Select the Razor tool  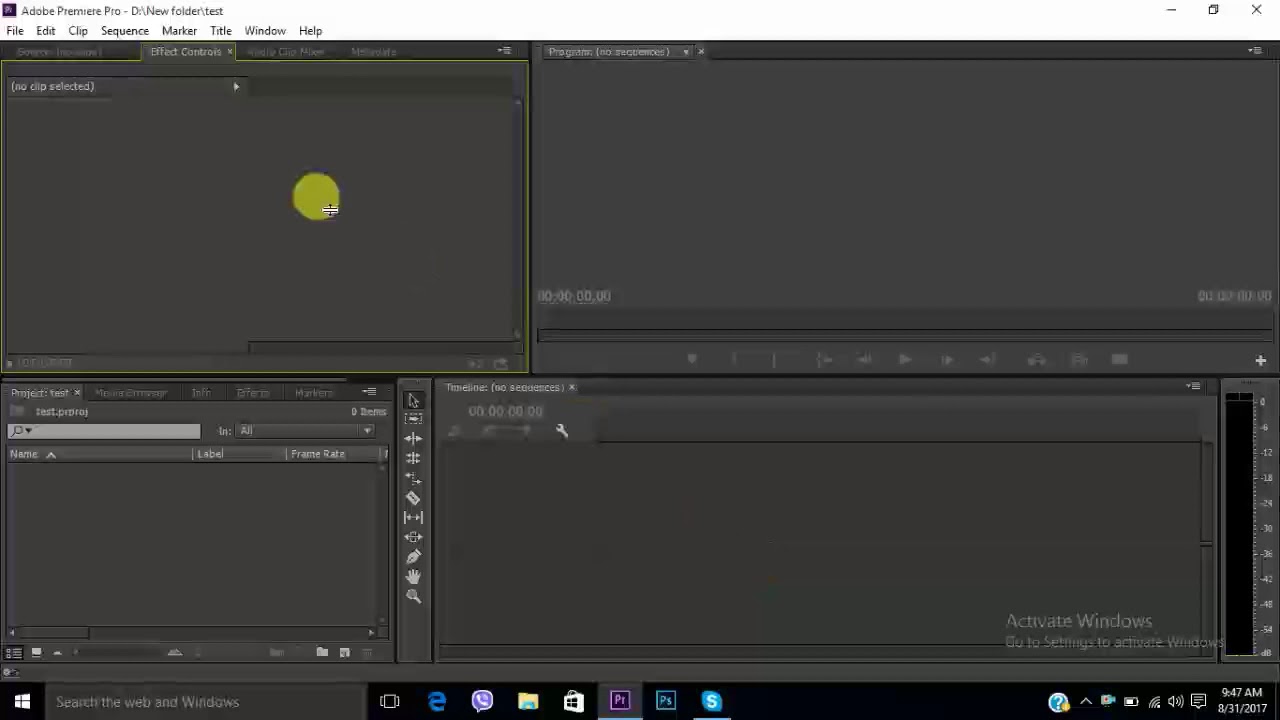(413, 498)
